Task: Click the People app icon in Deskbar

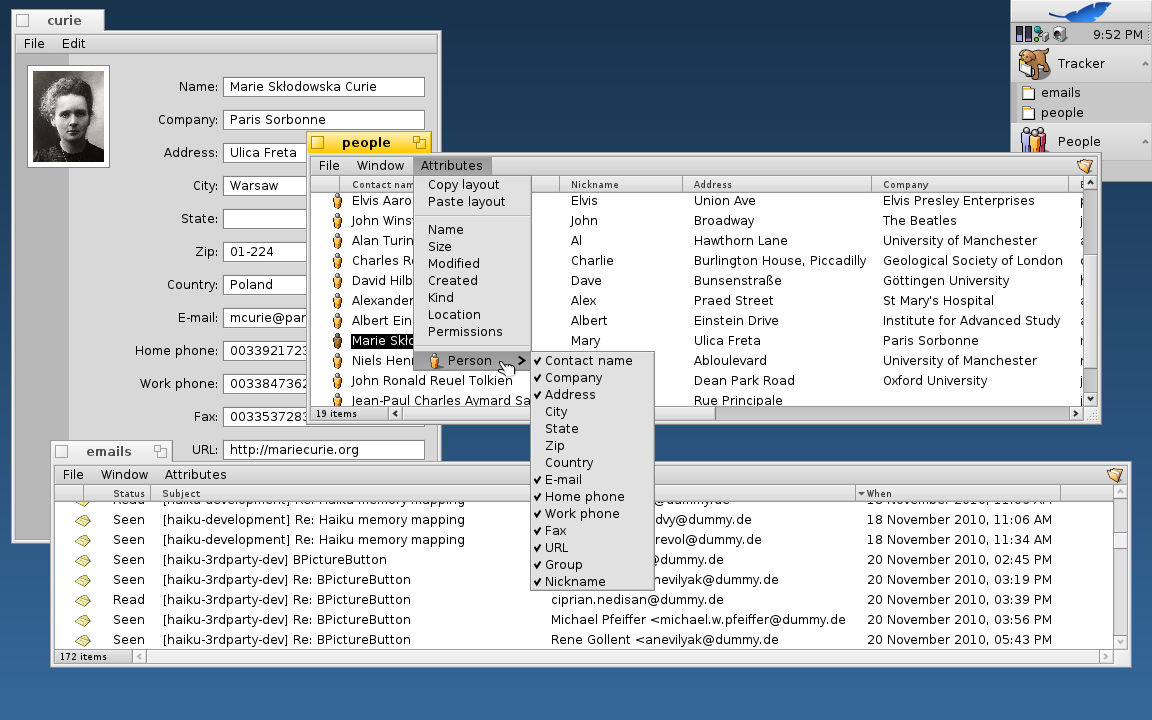Action: 1034,141
